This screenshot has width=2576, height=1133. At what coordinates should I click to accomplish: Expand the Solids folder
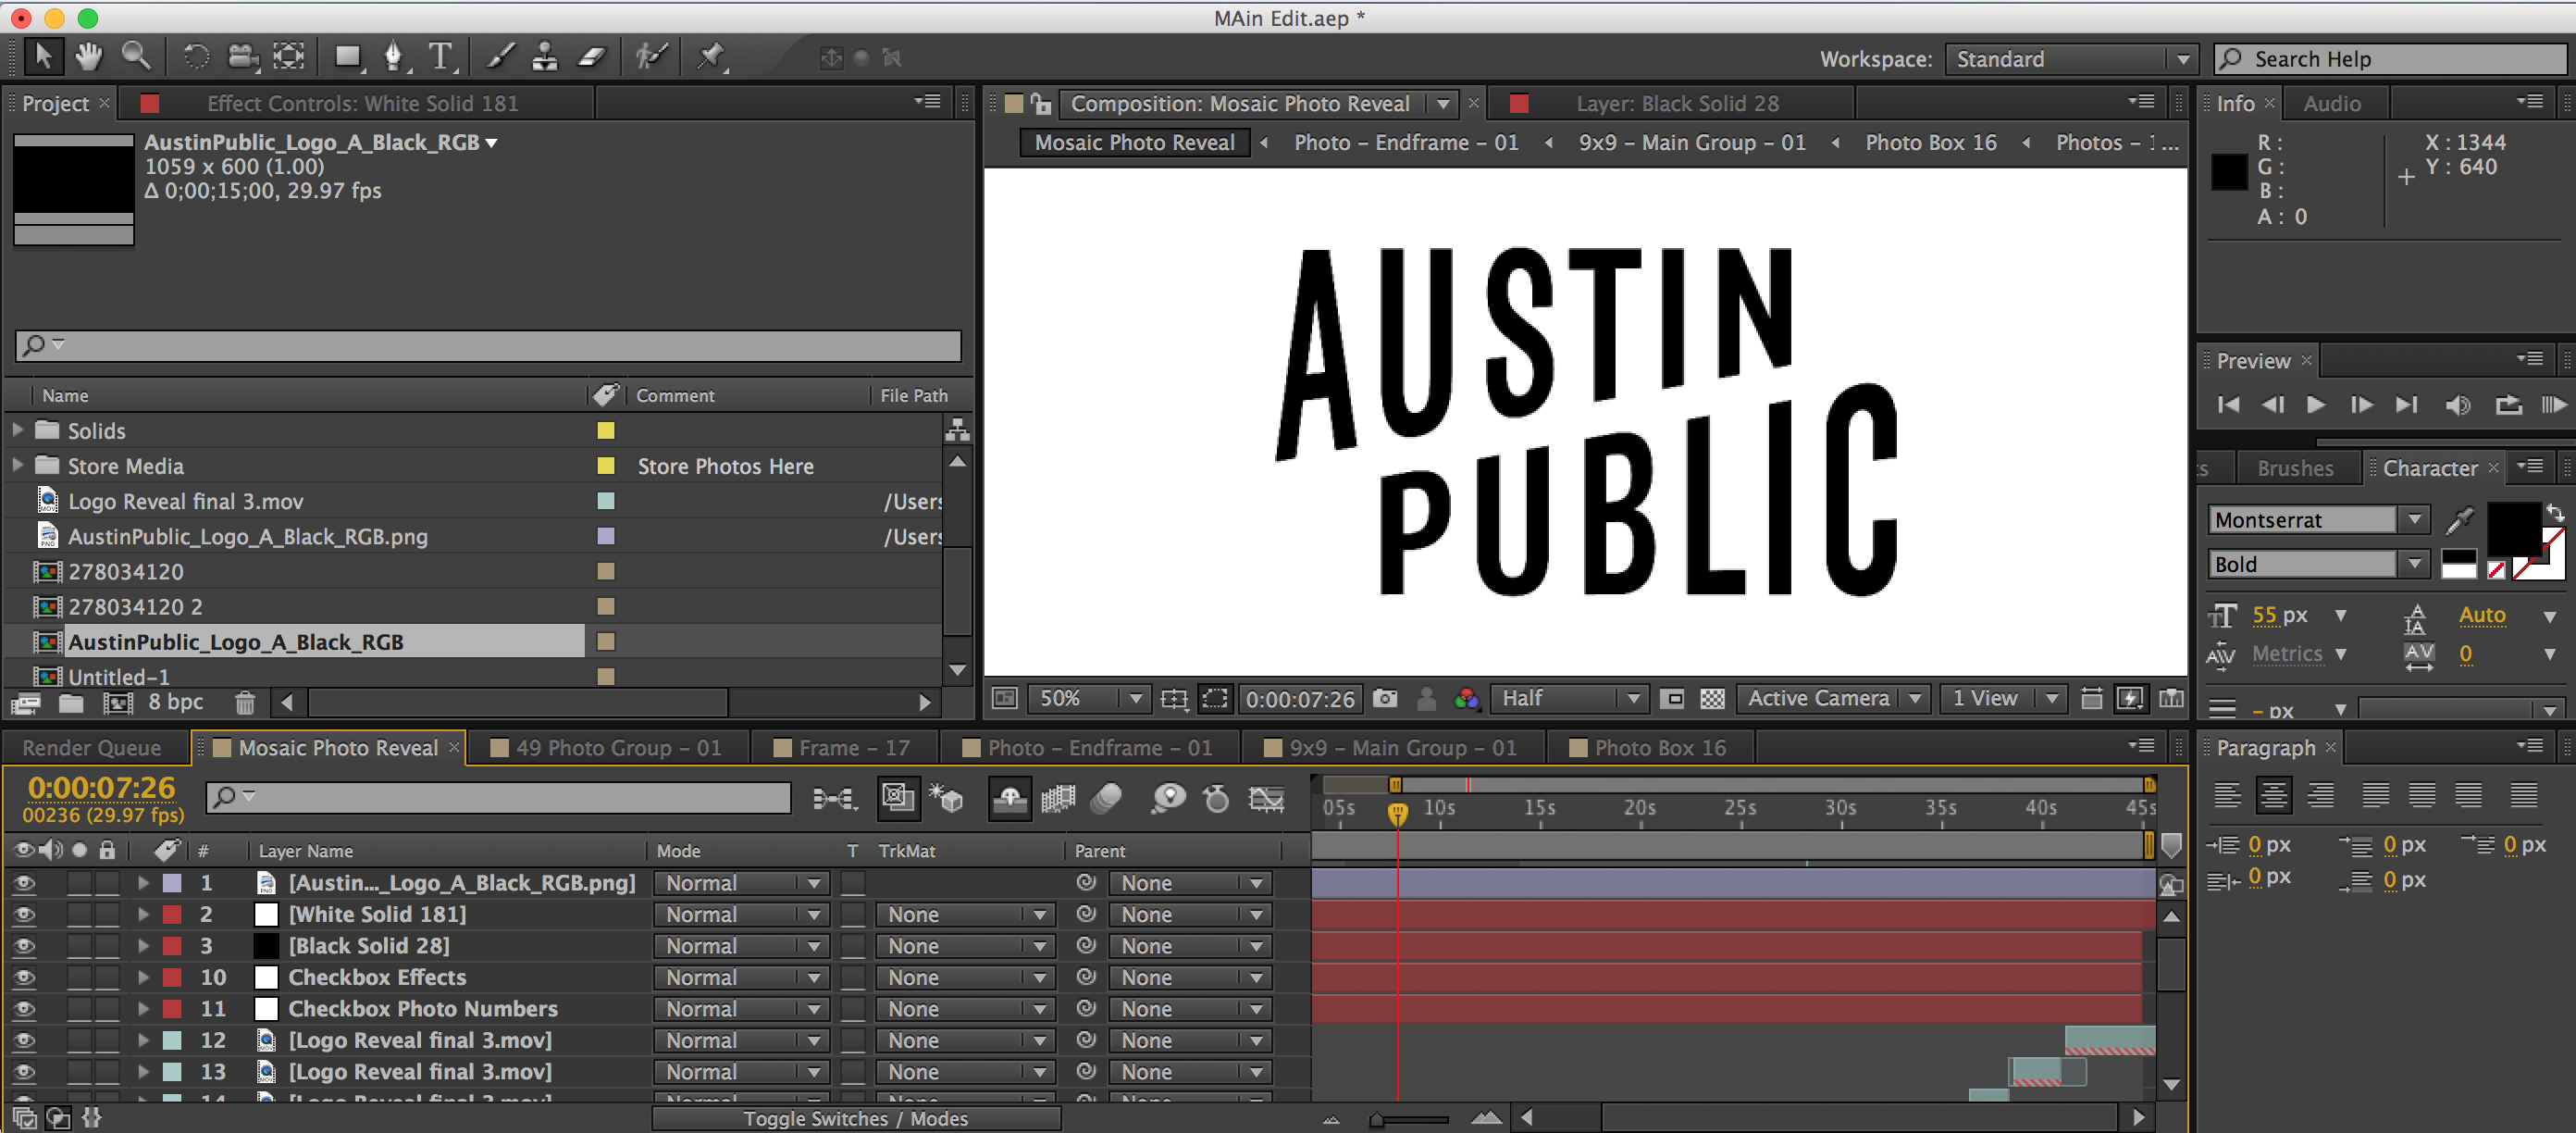17,430
